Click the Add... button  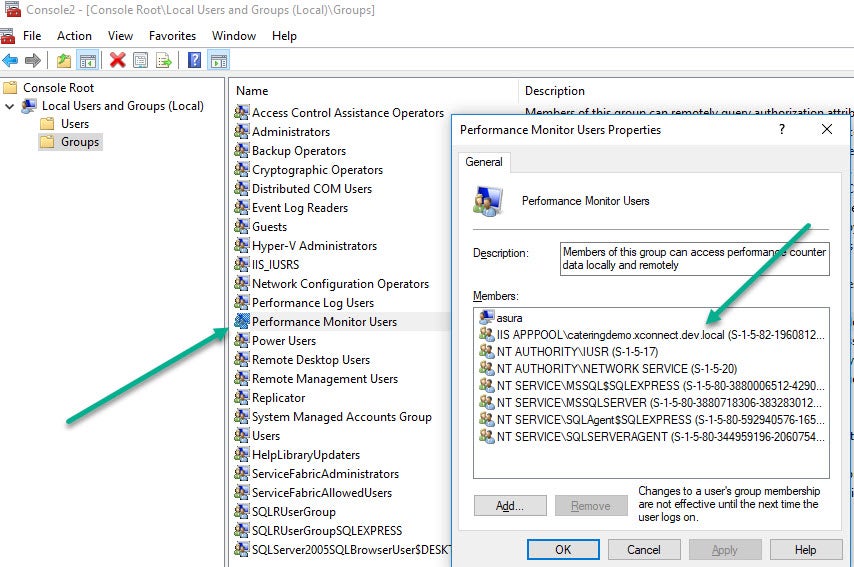(510, 505)
